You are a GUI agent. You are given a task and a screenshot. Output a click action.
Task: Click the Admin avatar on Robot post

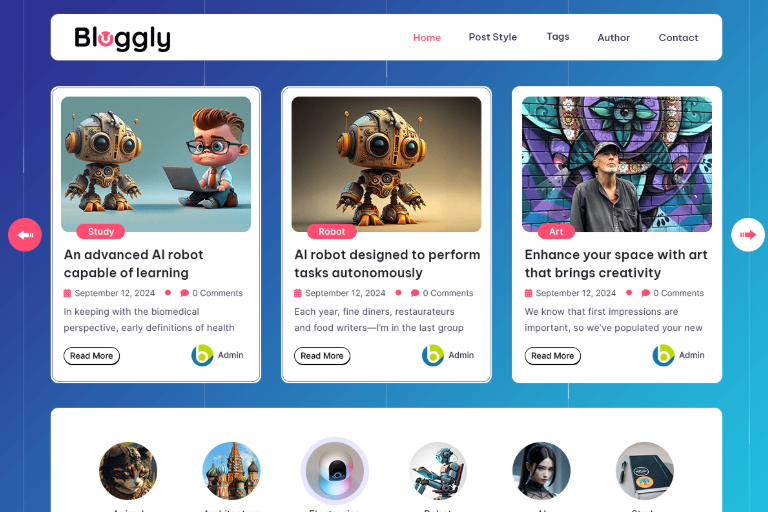[433, 355]
